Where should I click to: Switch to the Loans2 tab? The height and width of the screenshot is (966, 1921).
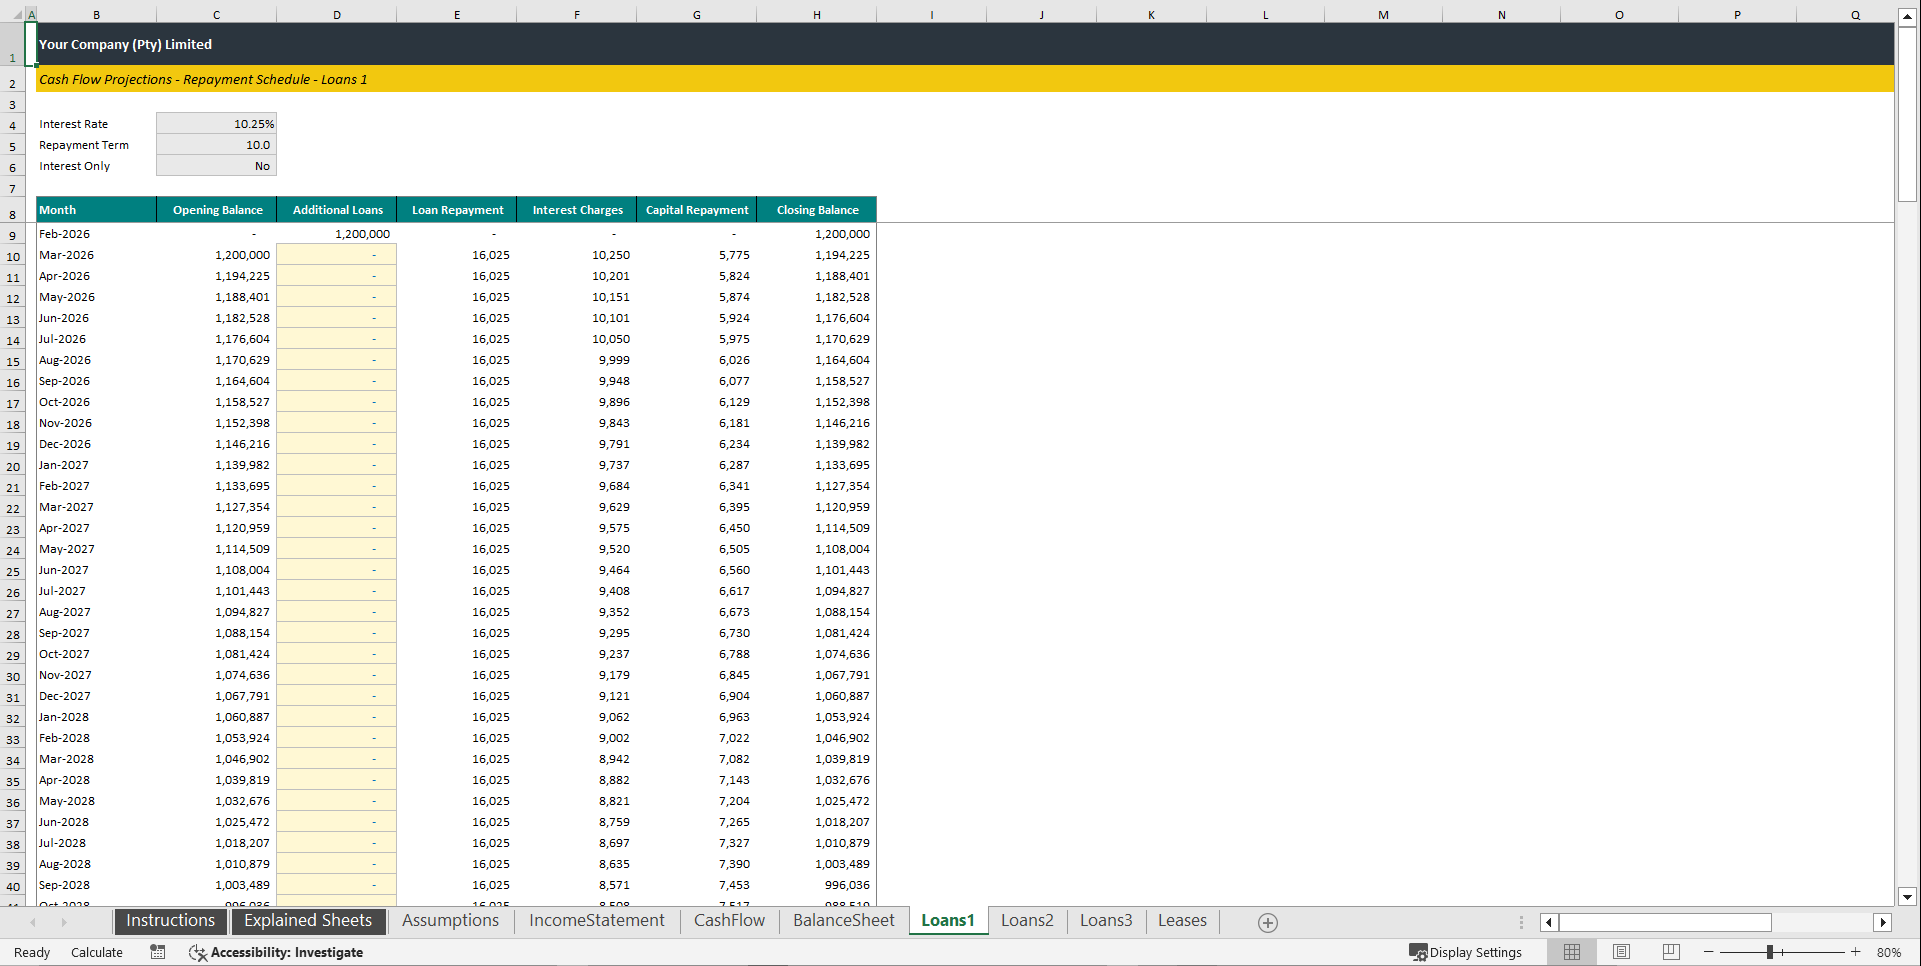(x=1027, y=921)
